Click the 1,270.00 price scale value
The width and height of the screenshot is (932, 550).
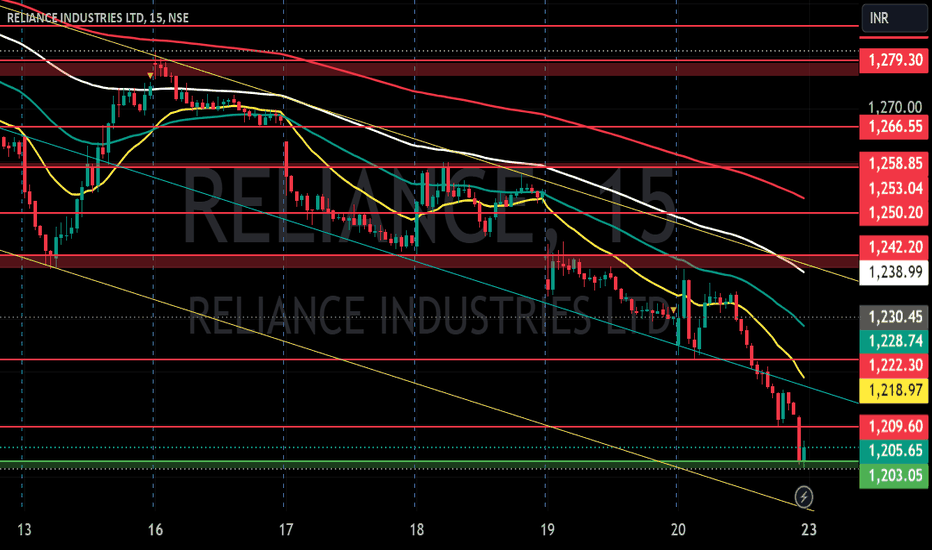click(x=895, y=108)
